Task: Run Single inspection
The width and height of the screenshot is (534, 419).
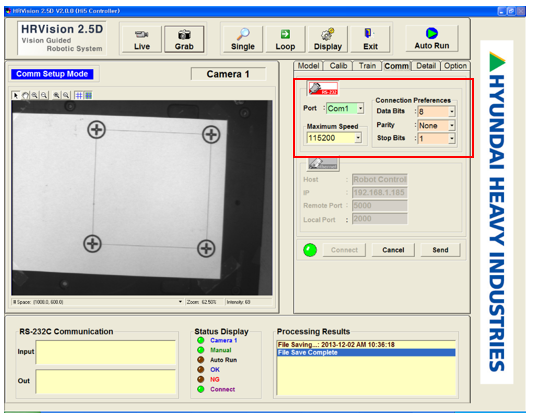Action: click(243, 39)
